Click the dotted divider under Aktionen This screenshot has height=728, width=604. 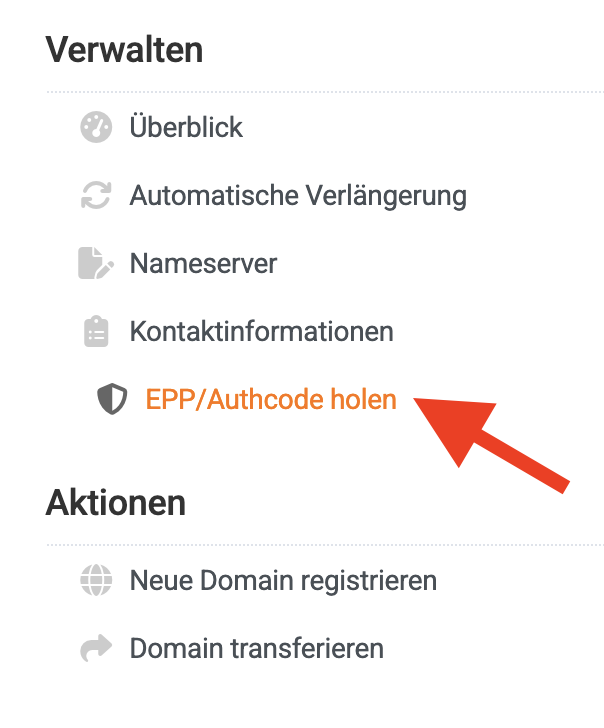tap(325, 545)
